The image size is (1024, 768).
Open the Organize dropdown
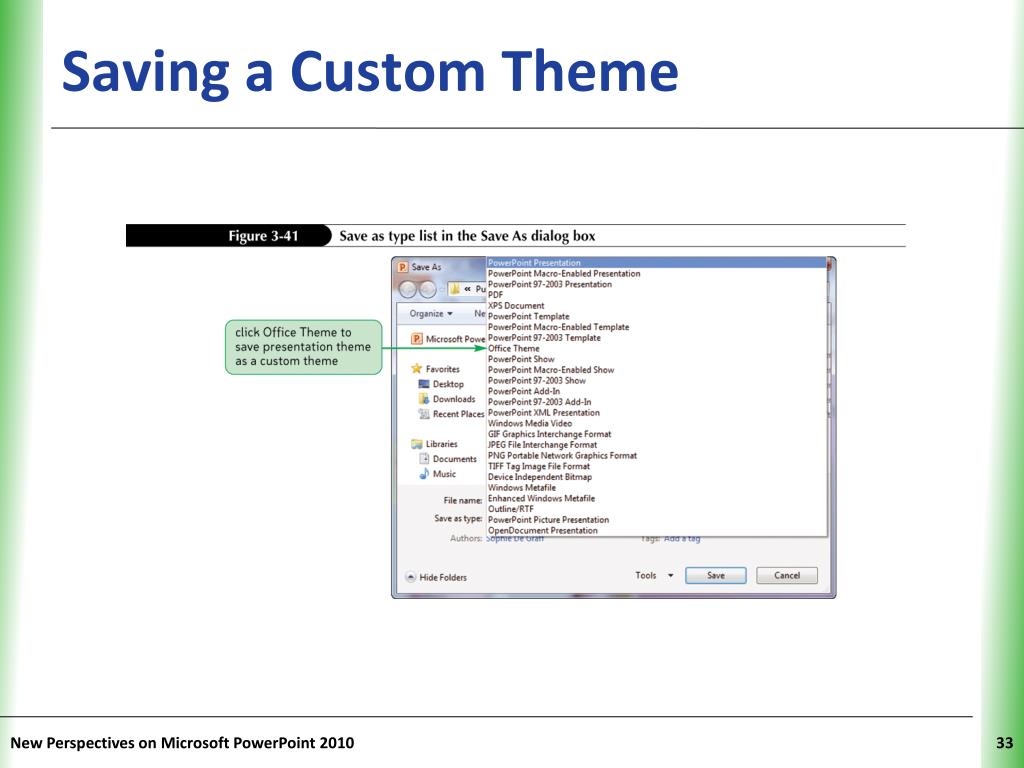431,313
